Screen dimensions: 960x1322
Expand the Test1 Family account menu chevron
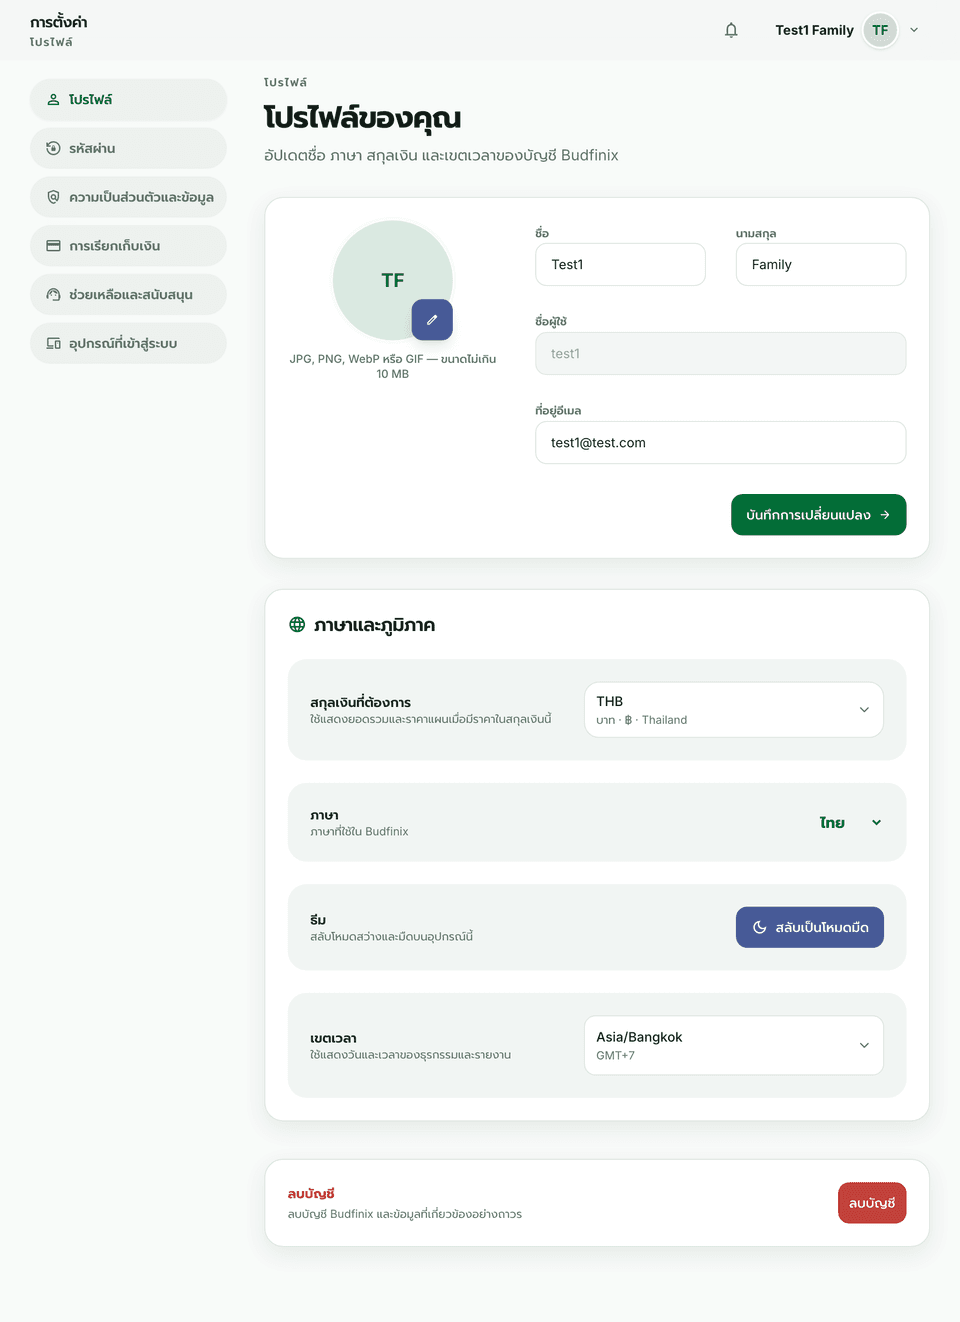[x=914, y=30]
